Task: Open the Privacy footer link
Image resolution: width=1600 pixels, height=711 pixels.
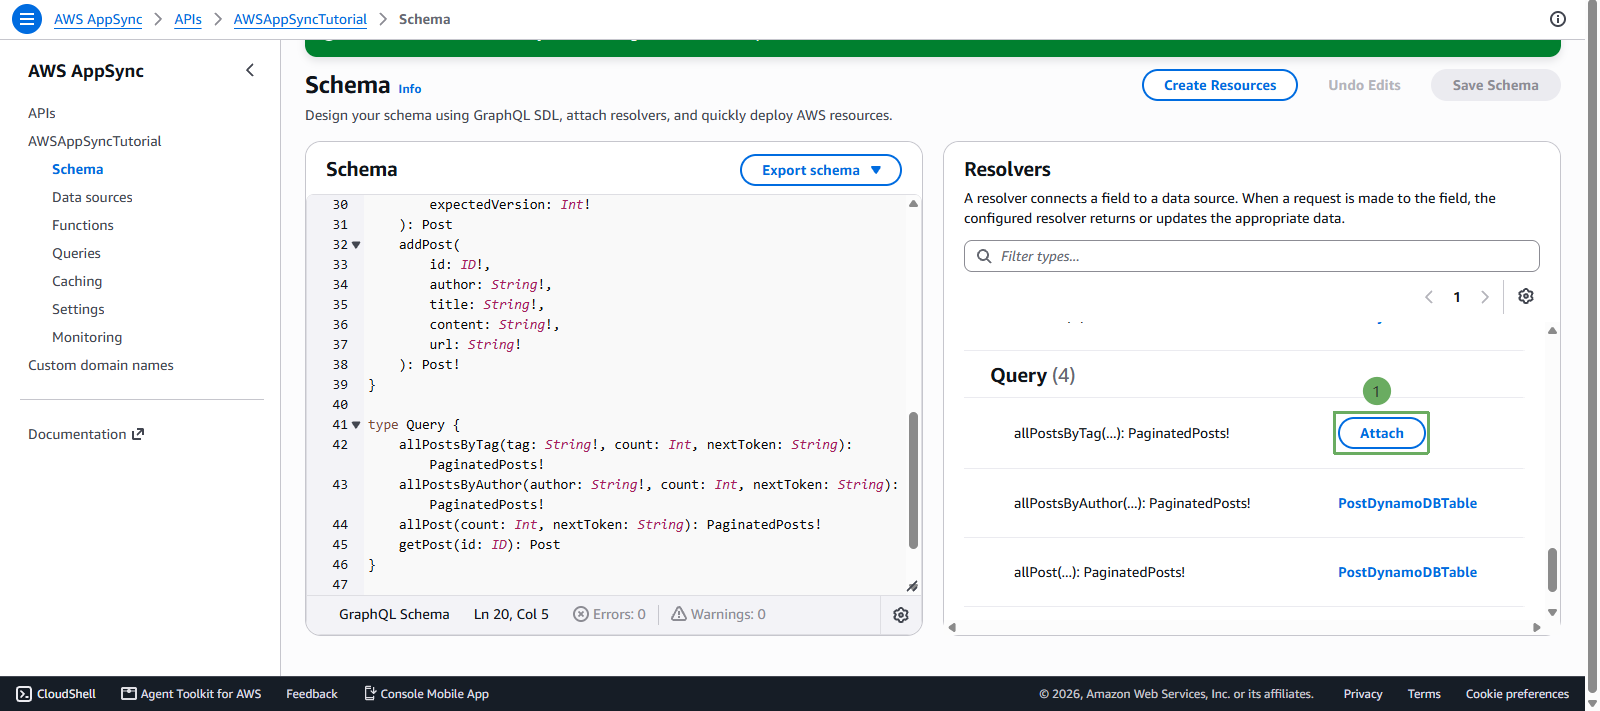Action: coord(1363,694)
